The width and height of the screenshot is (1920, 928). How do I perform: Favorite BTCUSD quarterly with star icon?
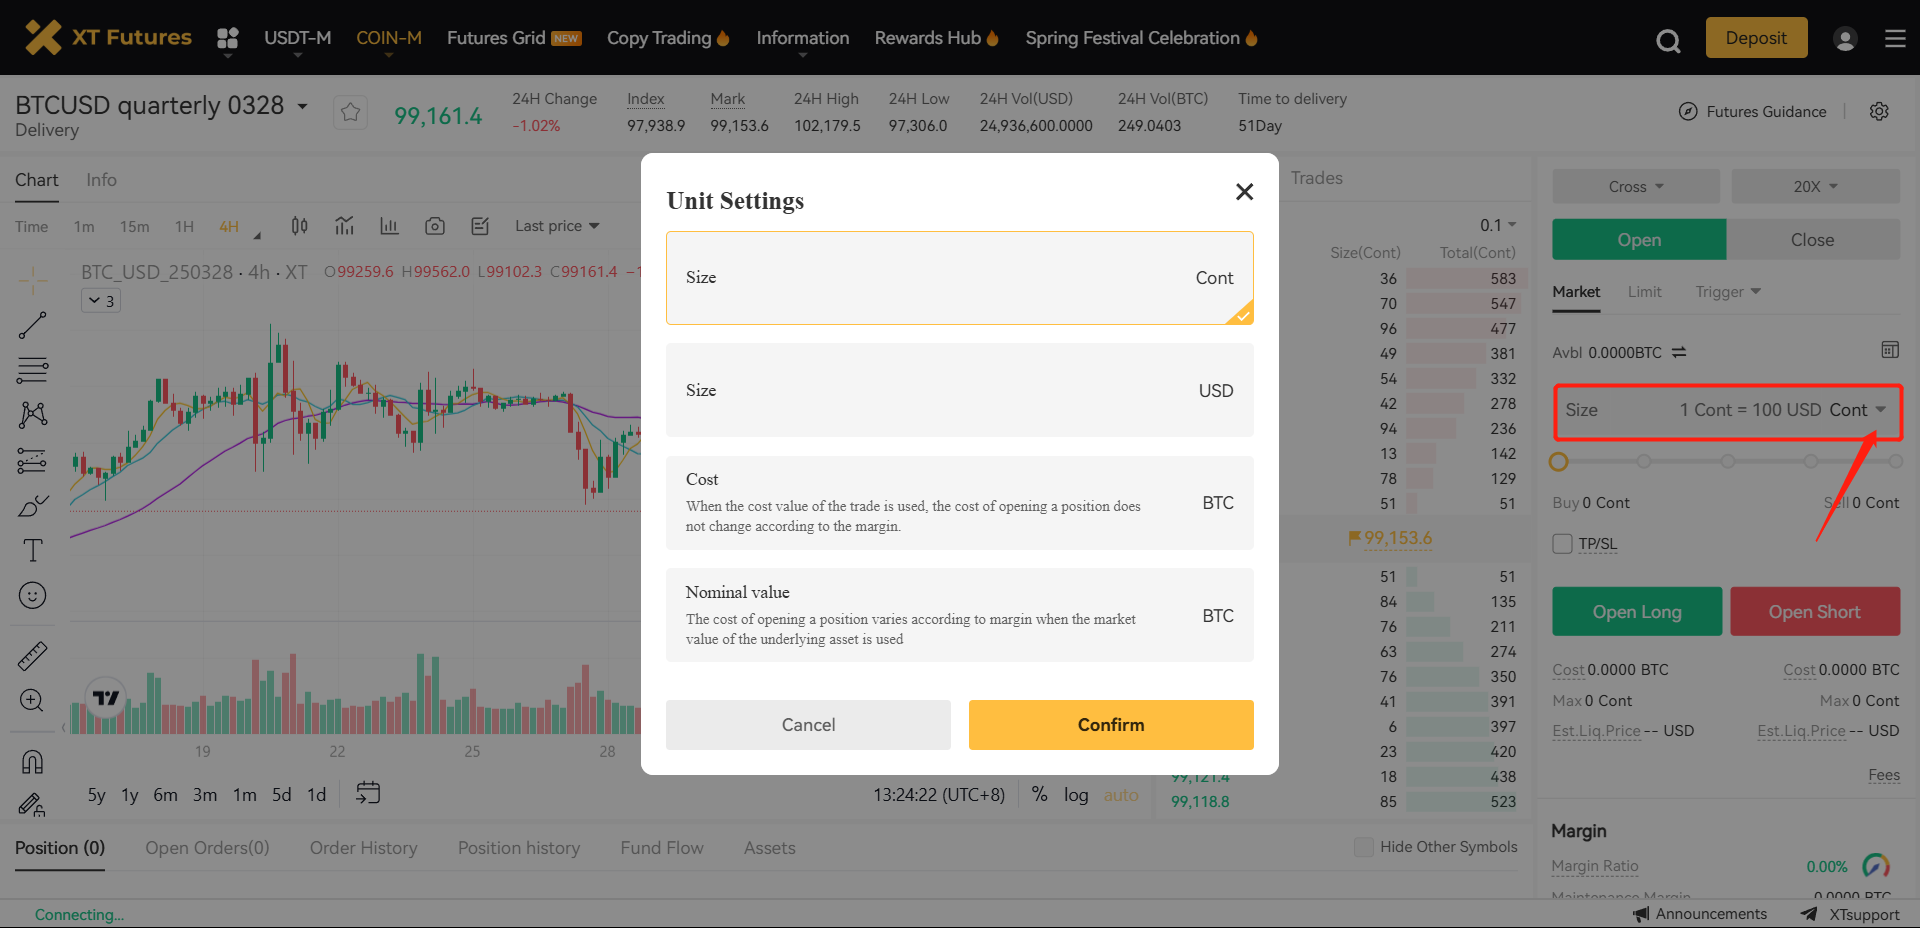[350, 112]
